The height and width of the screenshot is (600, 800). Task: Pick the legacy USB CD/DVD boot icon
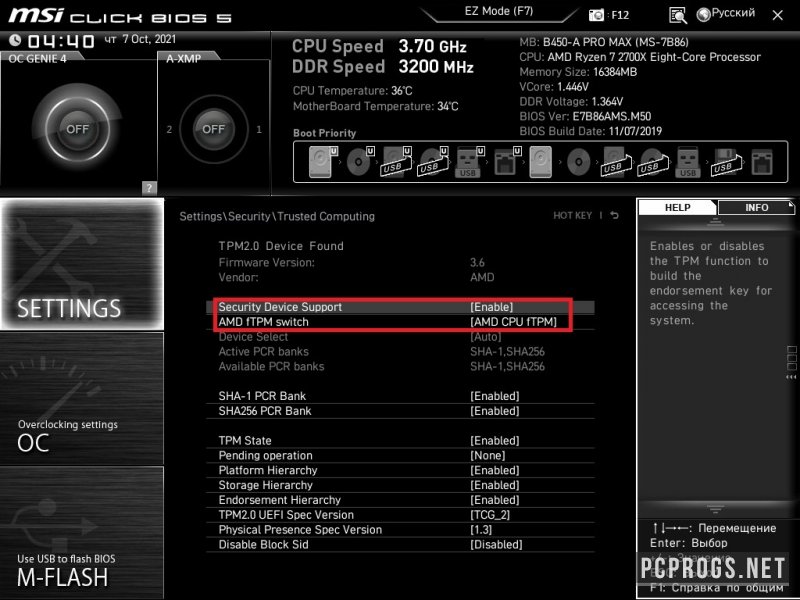click(x=652, y=162)
